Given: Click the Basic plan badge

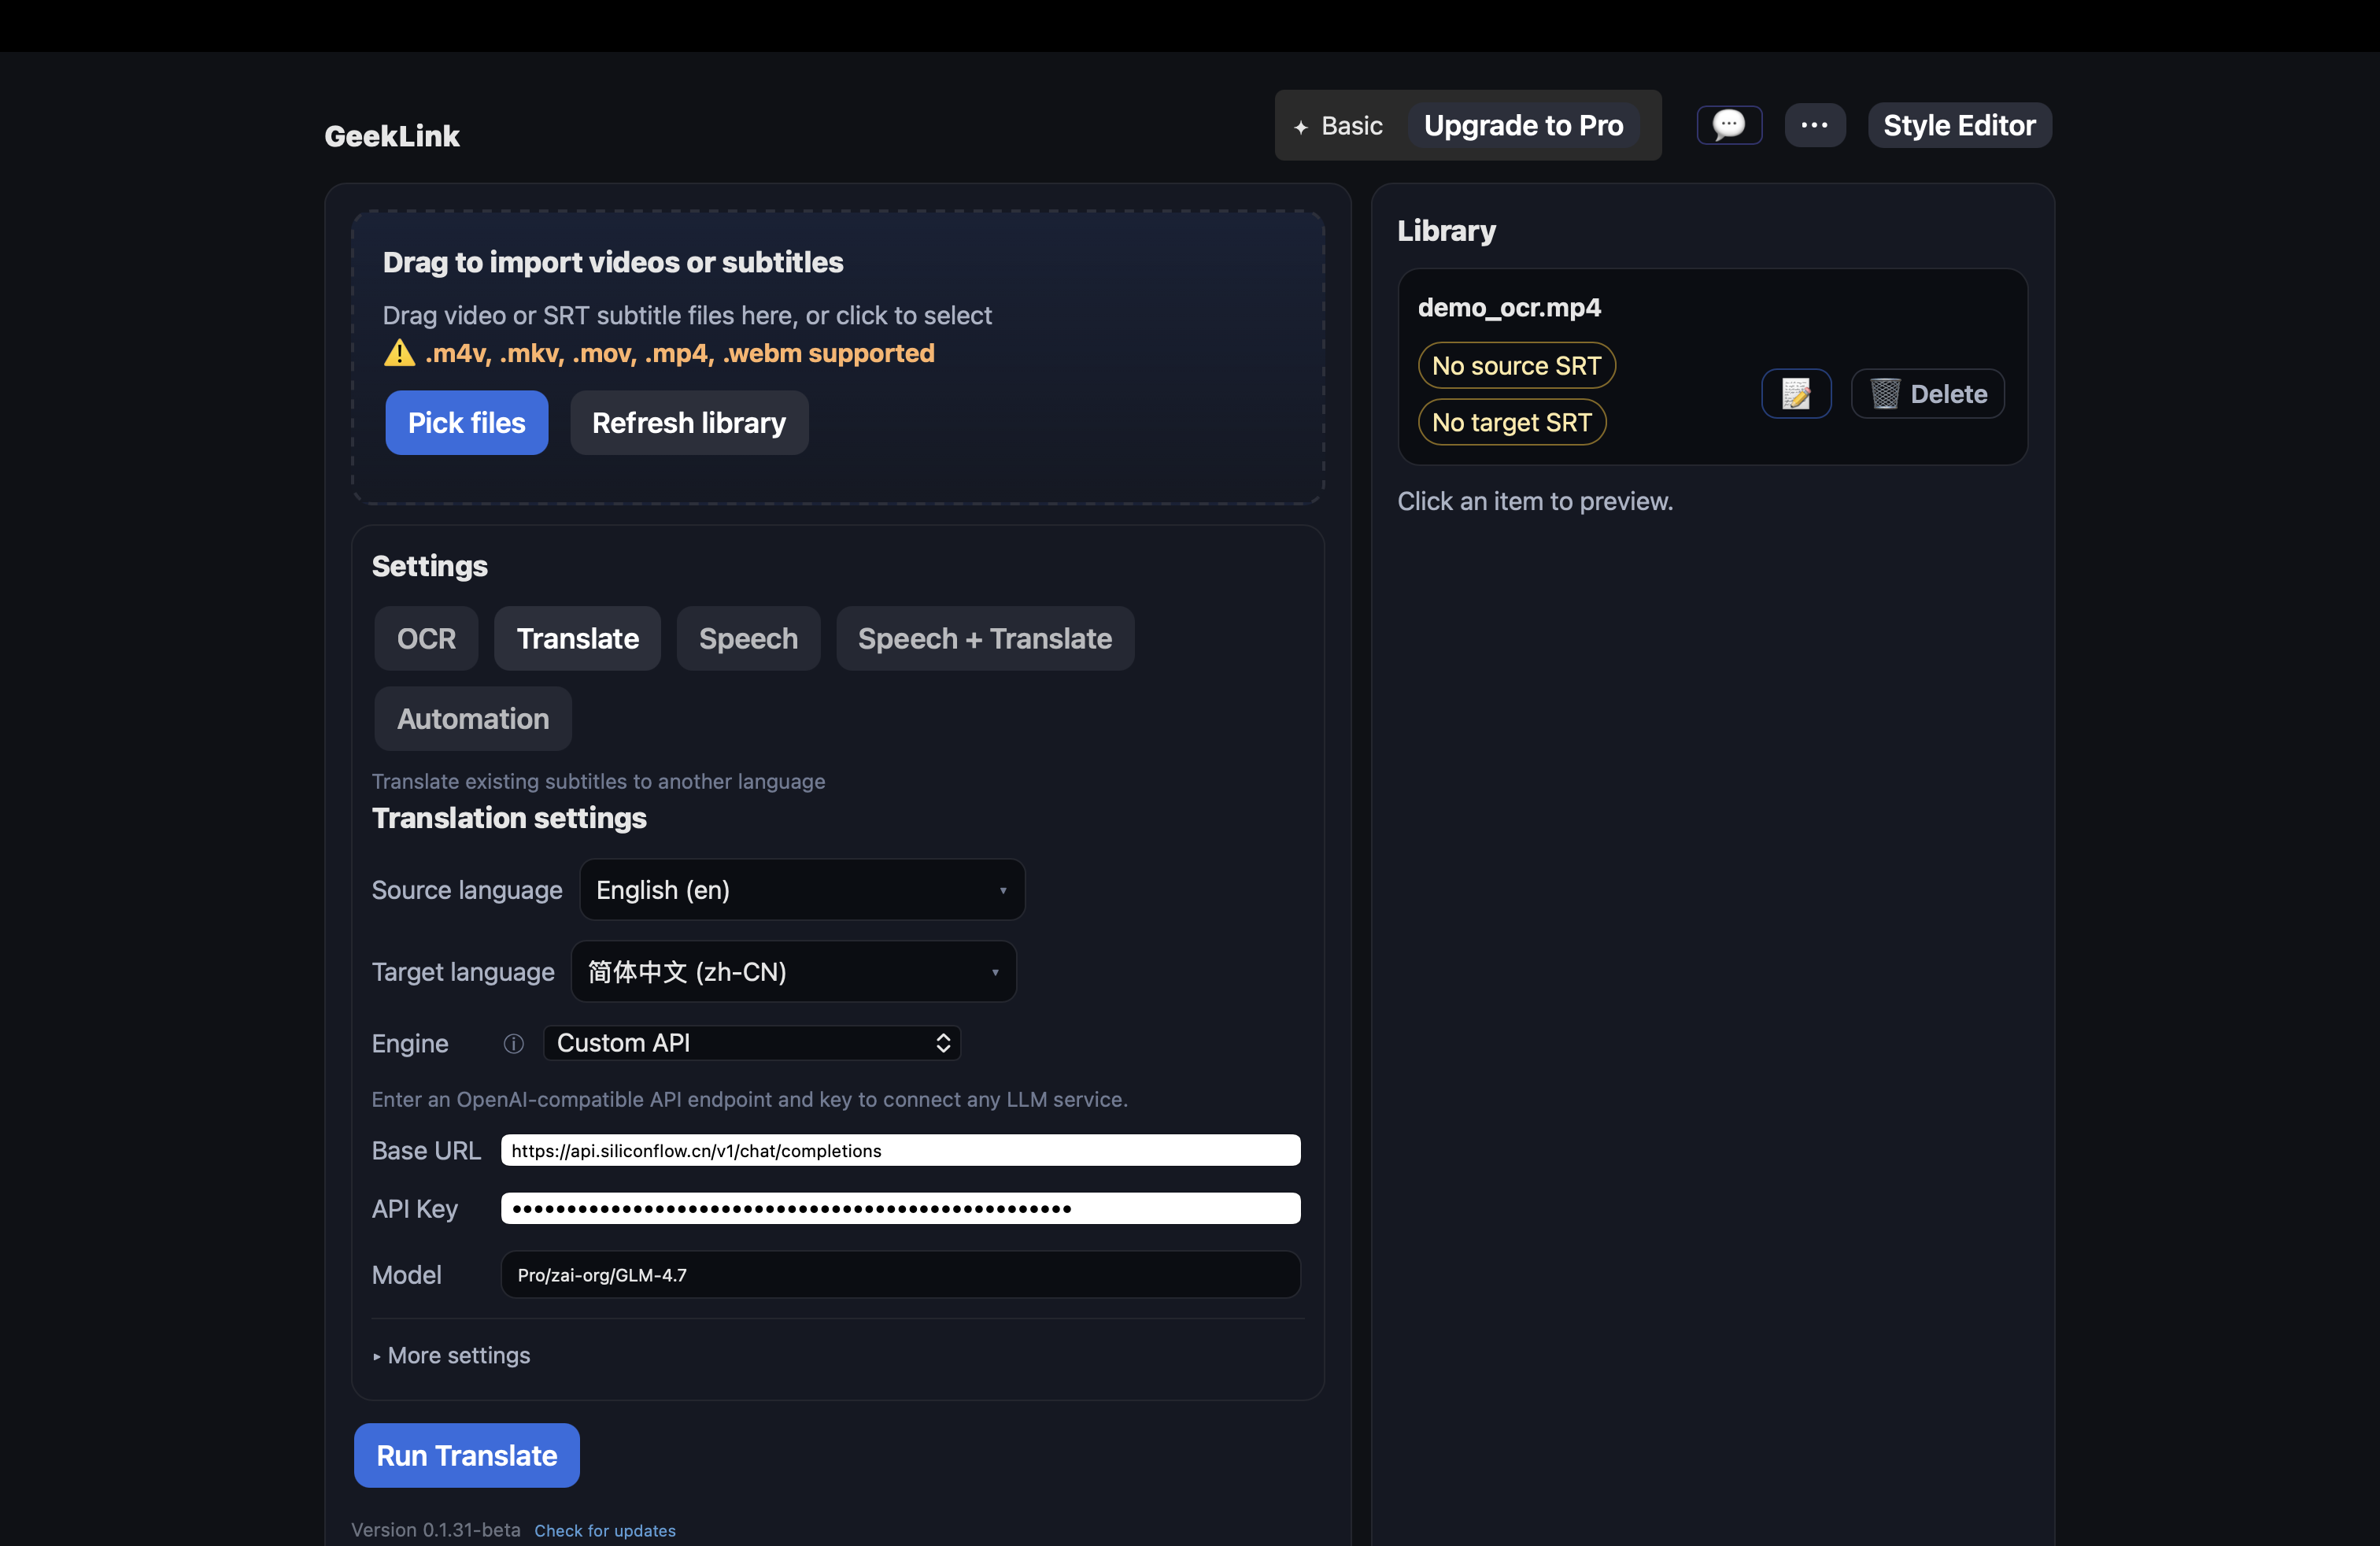Looking at the screenshot, I should 1339,126.
